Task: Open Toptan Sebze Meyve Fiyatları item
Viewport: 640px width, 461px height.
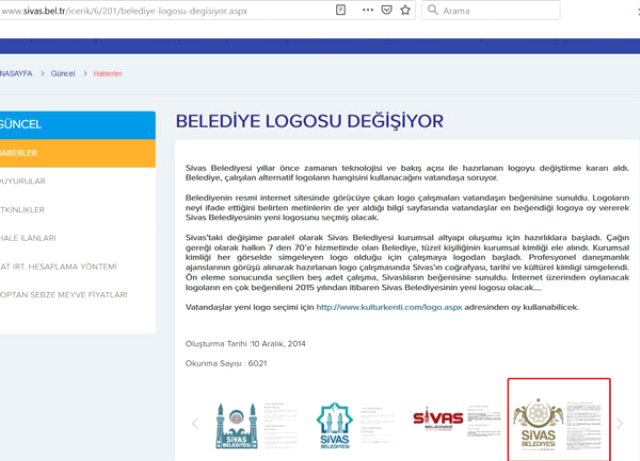Action: 64,295
